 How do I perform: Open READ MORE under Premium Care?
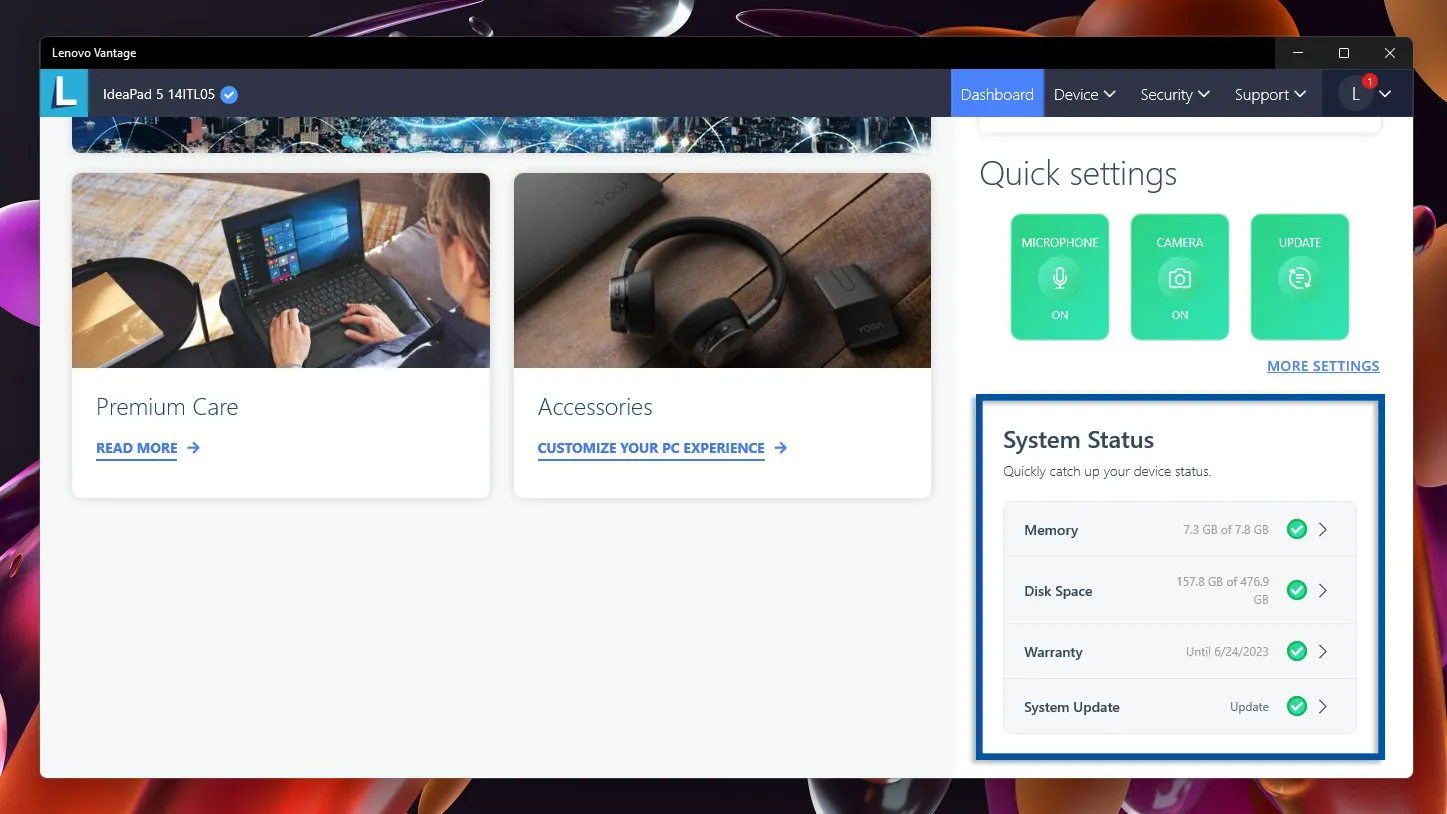point(136,448)
